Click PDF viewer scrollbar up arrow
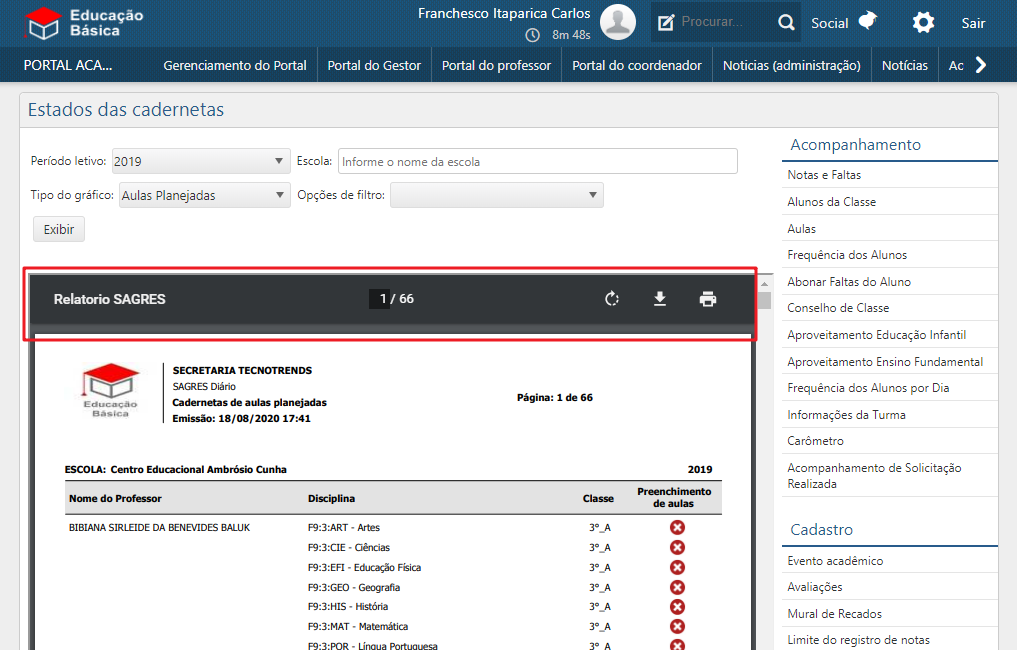The width and height of the screenshot is (1017, 650). coord(765,283)
